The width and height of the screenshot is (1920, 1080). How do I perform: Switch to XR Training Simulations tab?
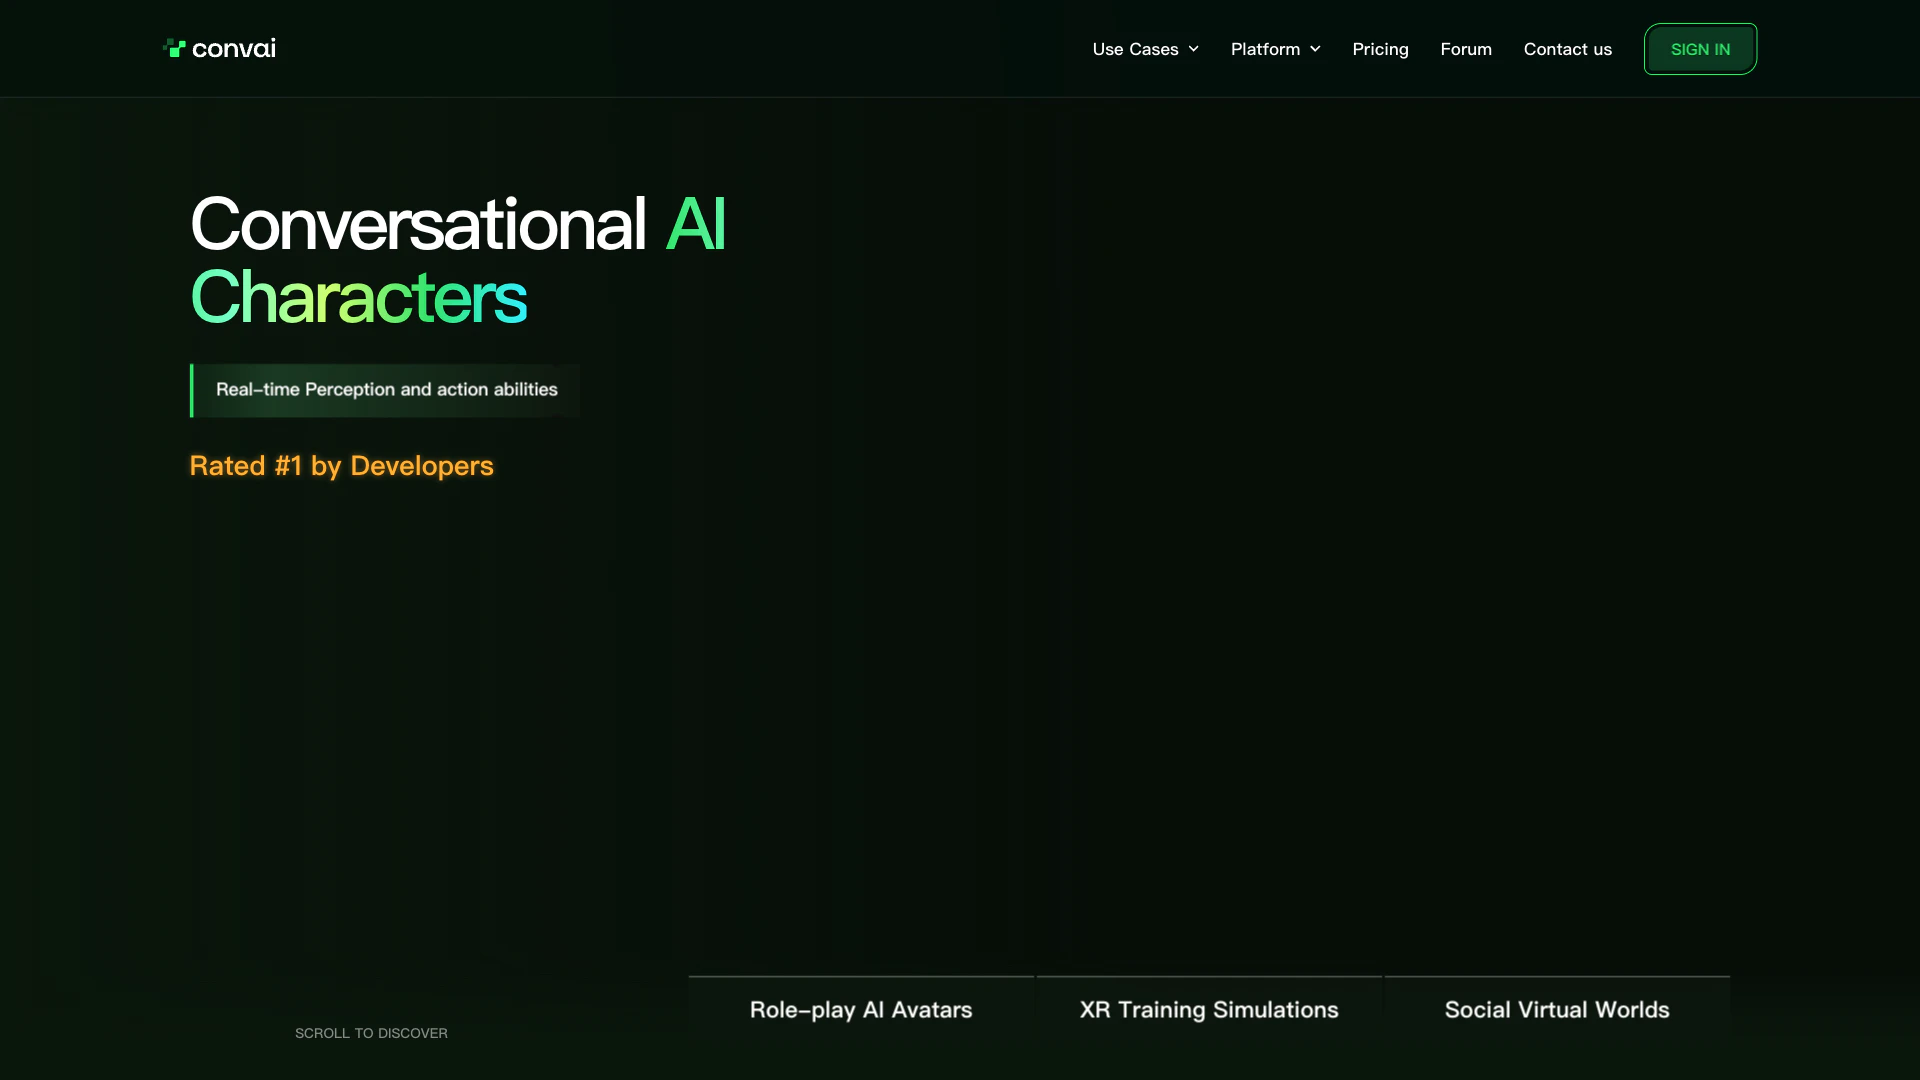click(x=1209, y=1010)
